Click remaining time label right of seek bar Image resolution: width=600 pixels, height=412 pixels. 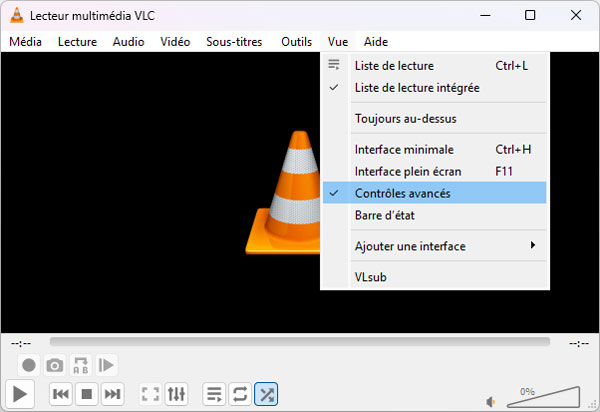pos(579,344)
